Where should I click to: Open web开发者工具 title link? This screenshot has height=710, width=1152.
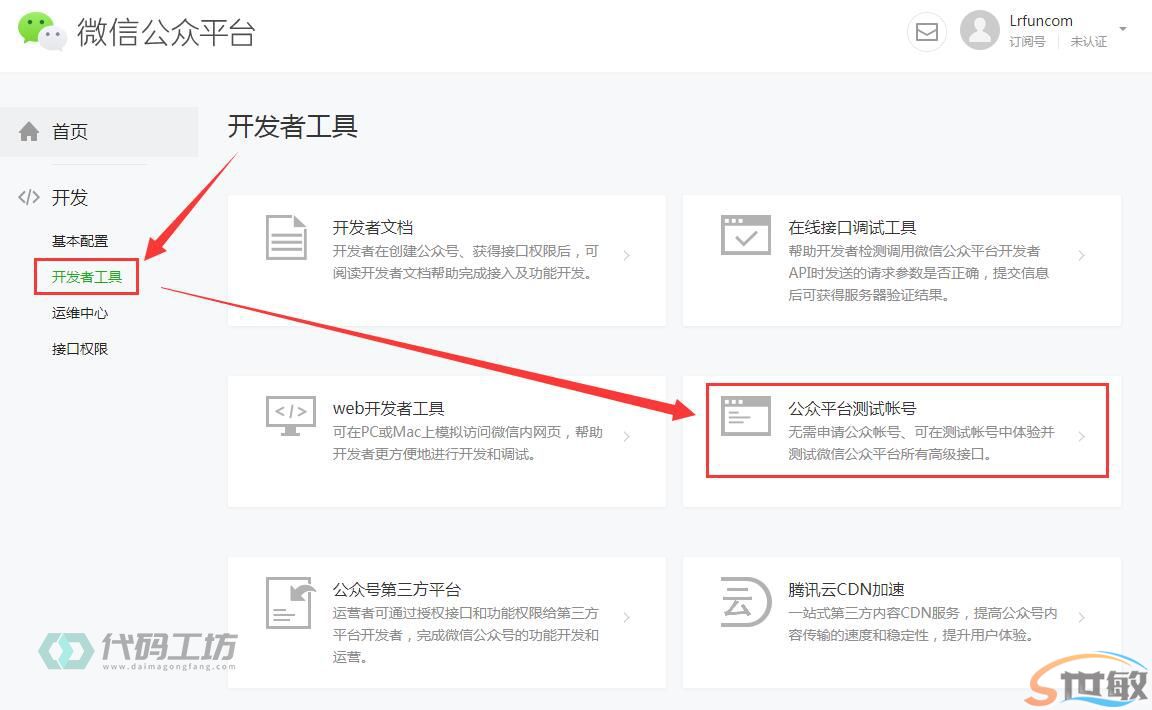389,409
